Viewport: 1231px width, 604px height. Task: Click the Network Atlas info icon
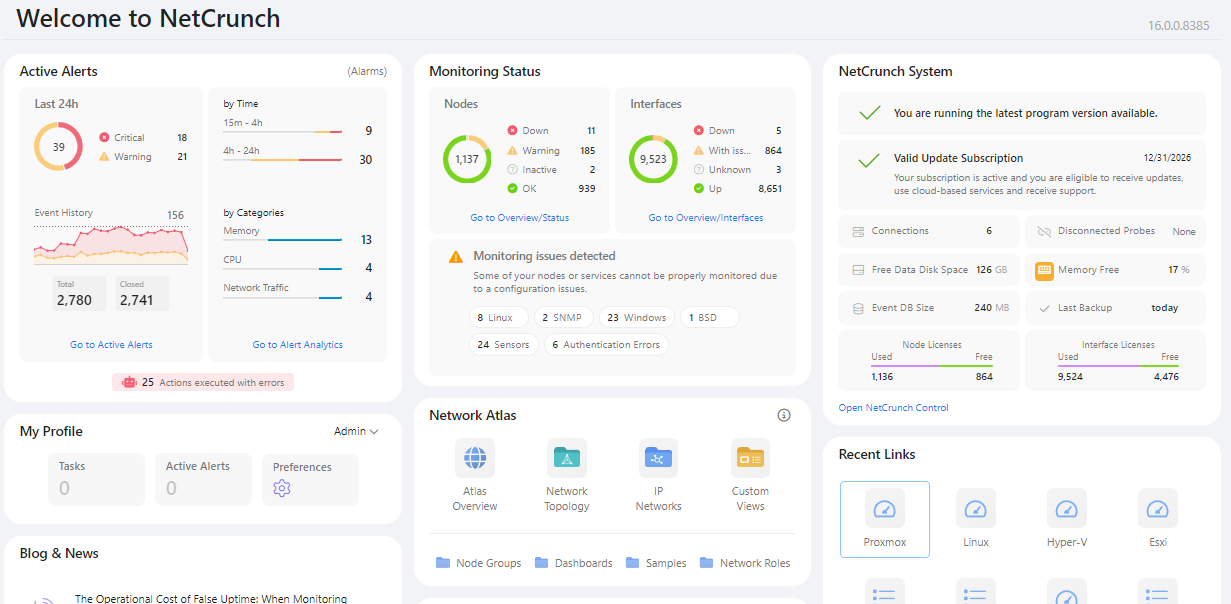(x=784, y=415)
